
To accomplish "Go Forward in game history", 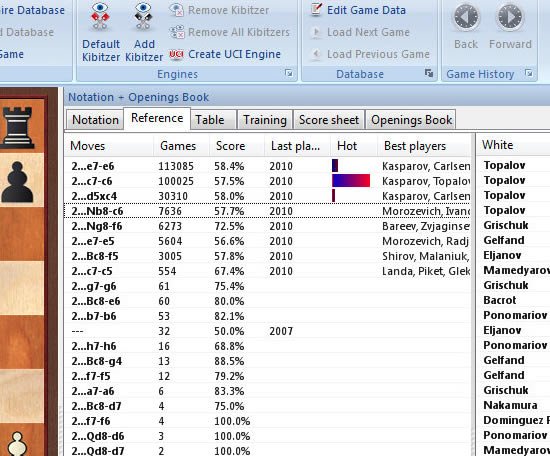I will pos(510,26).
